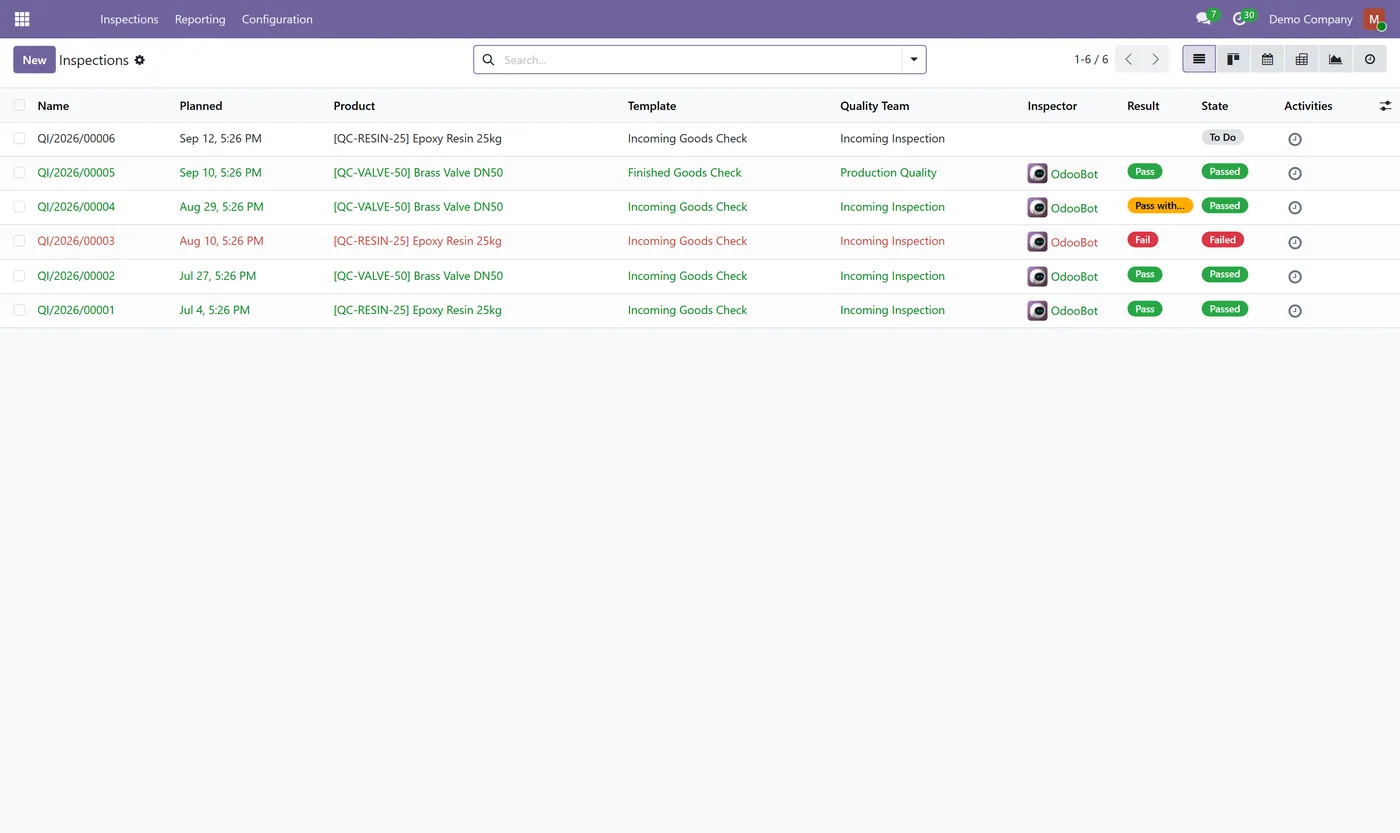Go to next page of records
This screenshot has width=1400, height=833.
pos(1155,59)
